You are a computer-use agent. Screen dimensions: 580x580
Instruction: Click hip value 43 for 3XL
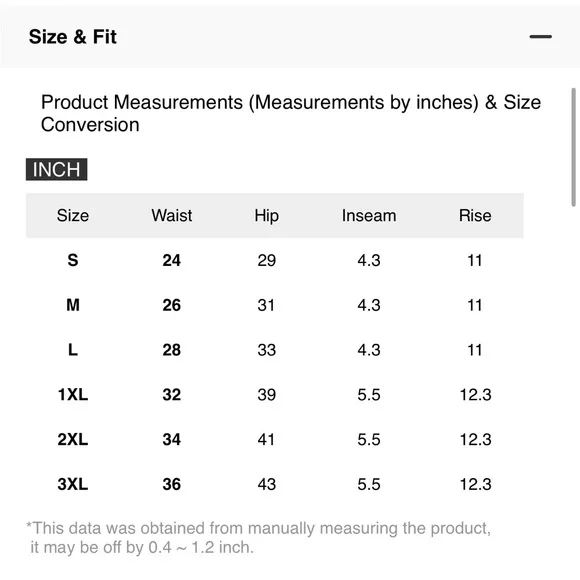coord(267,484)
